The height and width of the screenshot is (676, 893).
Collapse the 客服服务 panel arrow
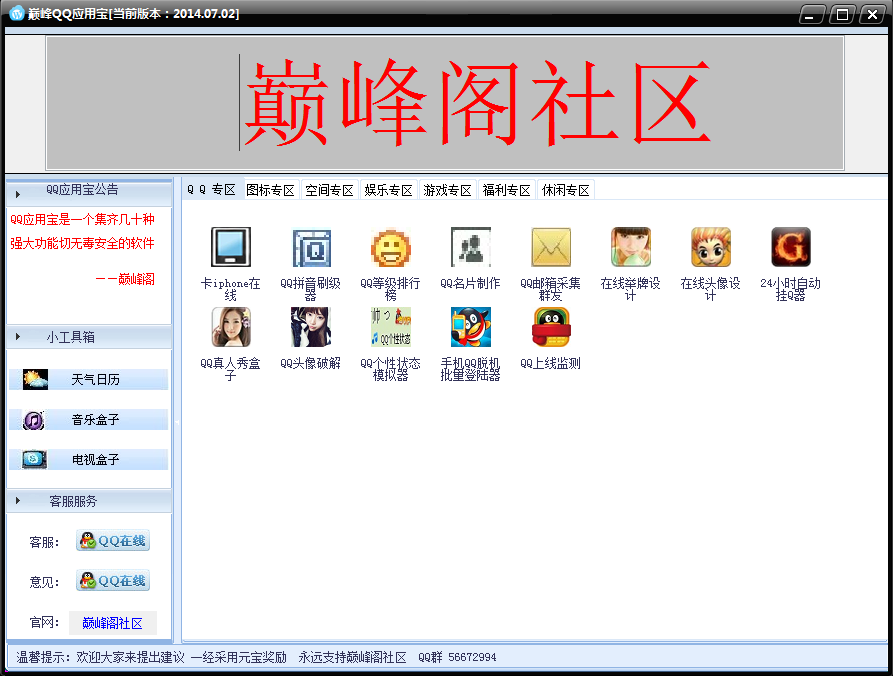[x=18, y=501]
